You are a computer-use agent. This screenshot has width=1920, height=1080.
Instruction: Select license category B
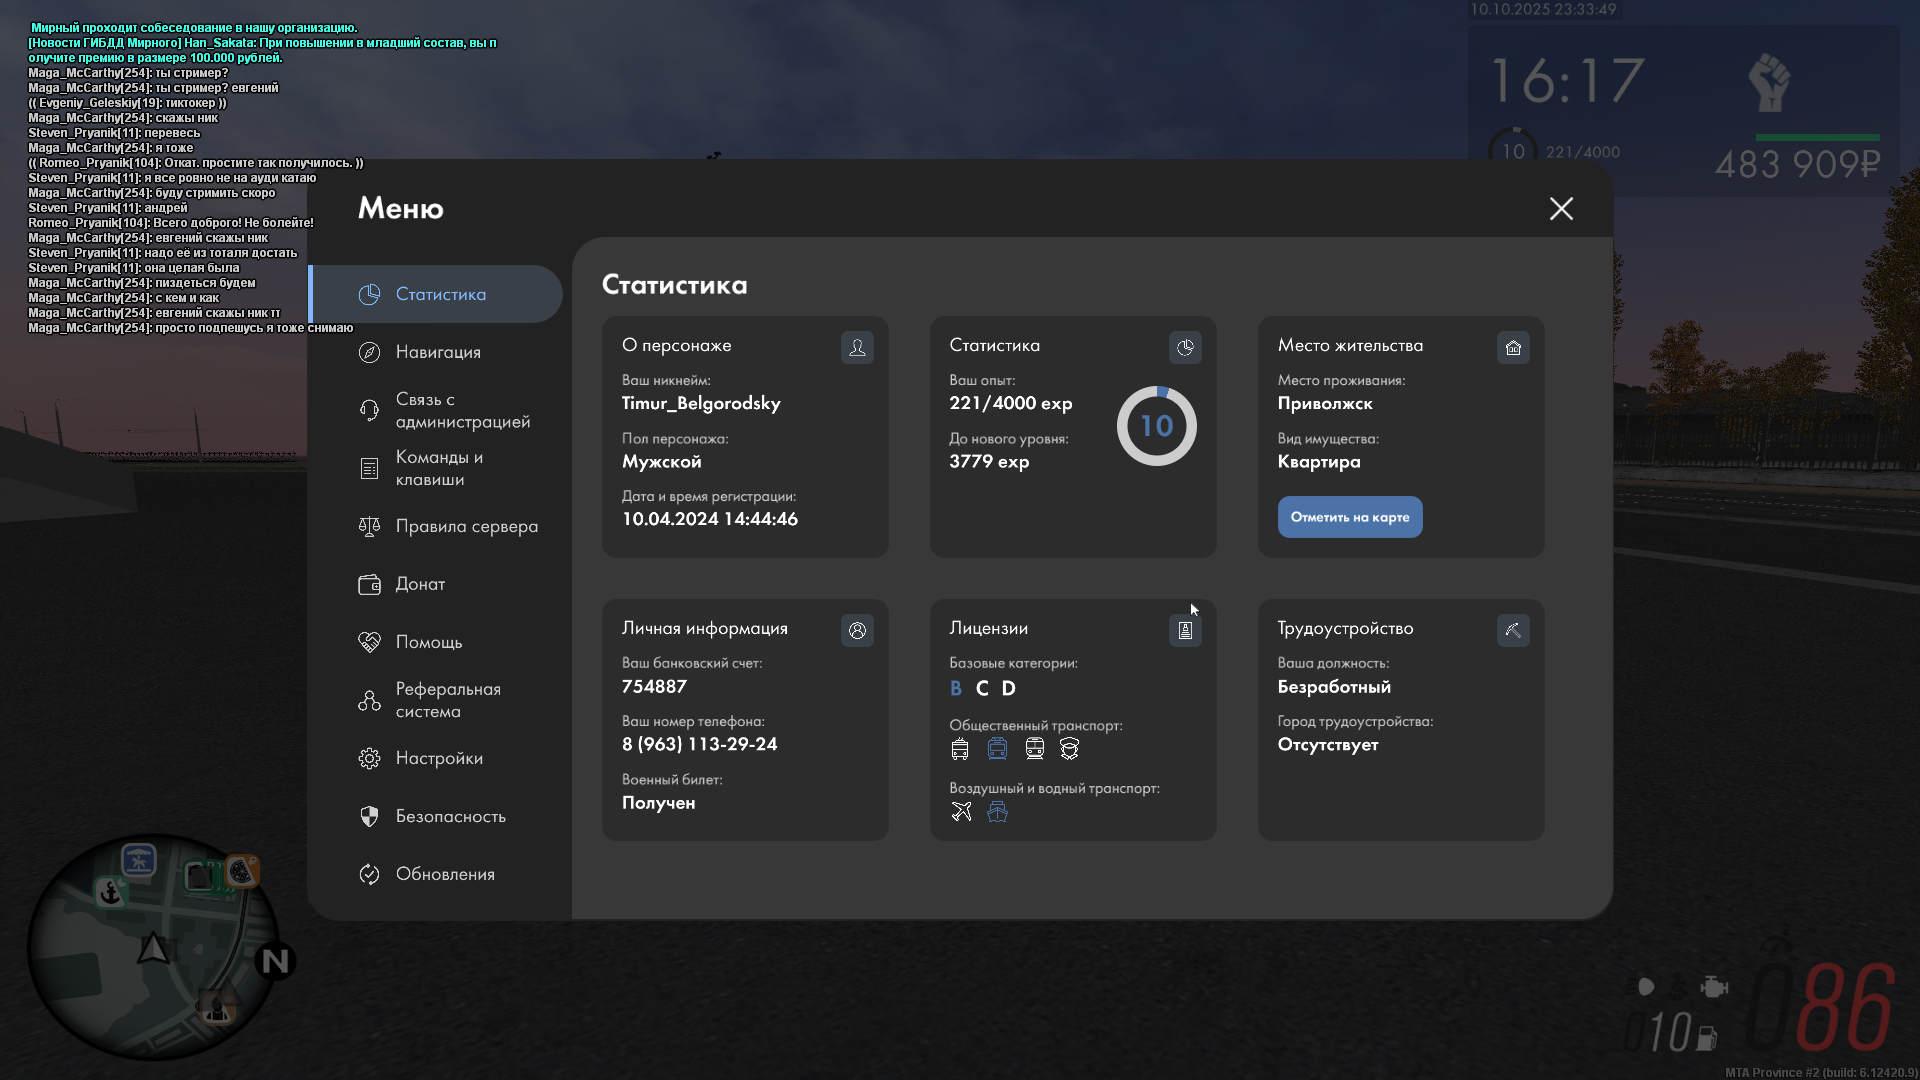955,688
